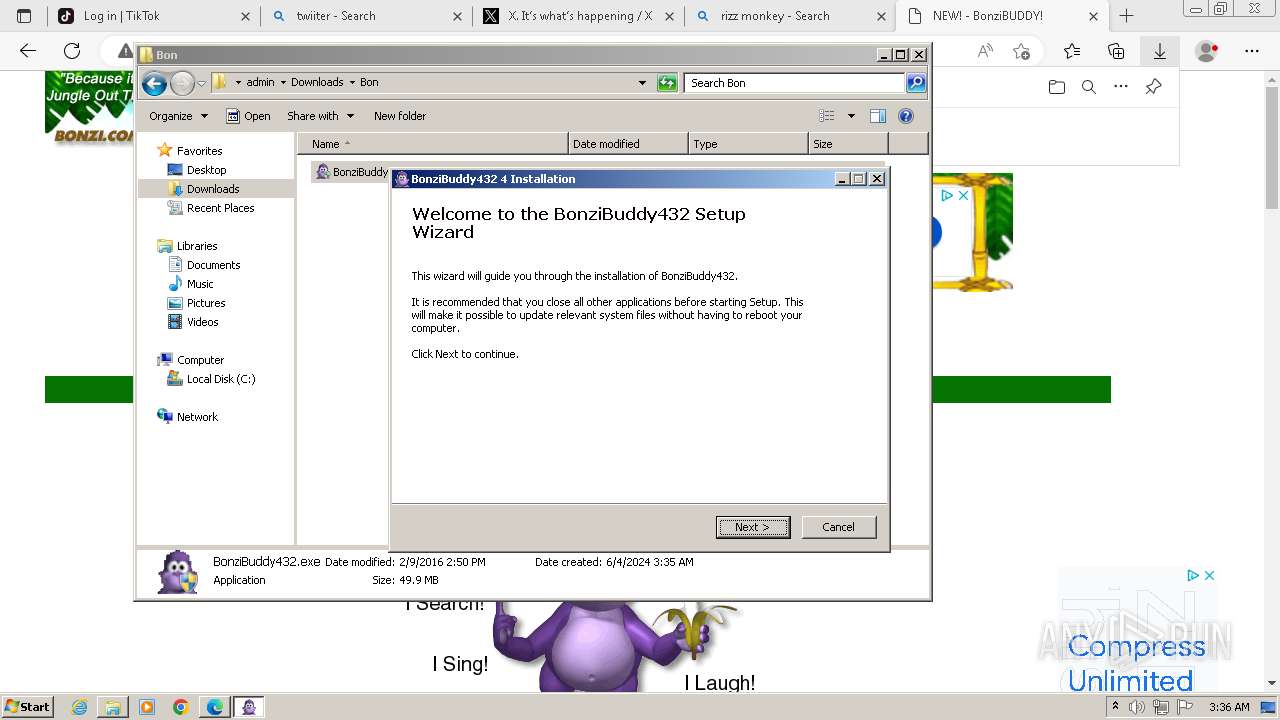Open the downloads folder icon in flyout
1280x720 pixels.
pos(1057,87)
